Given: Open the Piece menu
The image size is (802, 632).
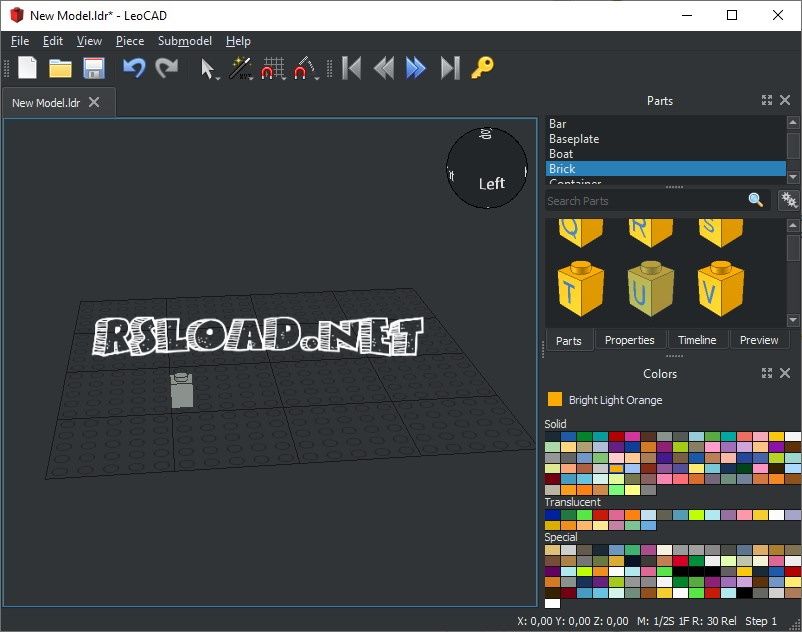Looking at the screenshot, I should pyautogui.click(x=130, y=41).
